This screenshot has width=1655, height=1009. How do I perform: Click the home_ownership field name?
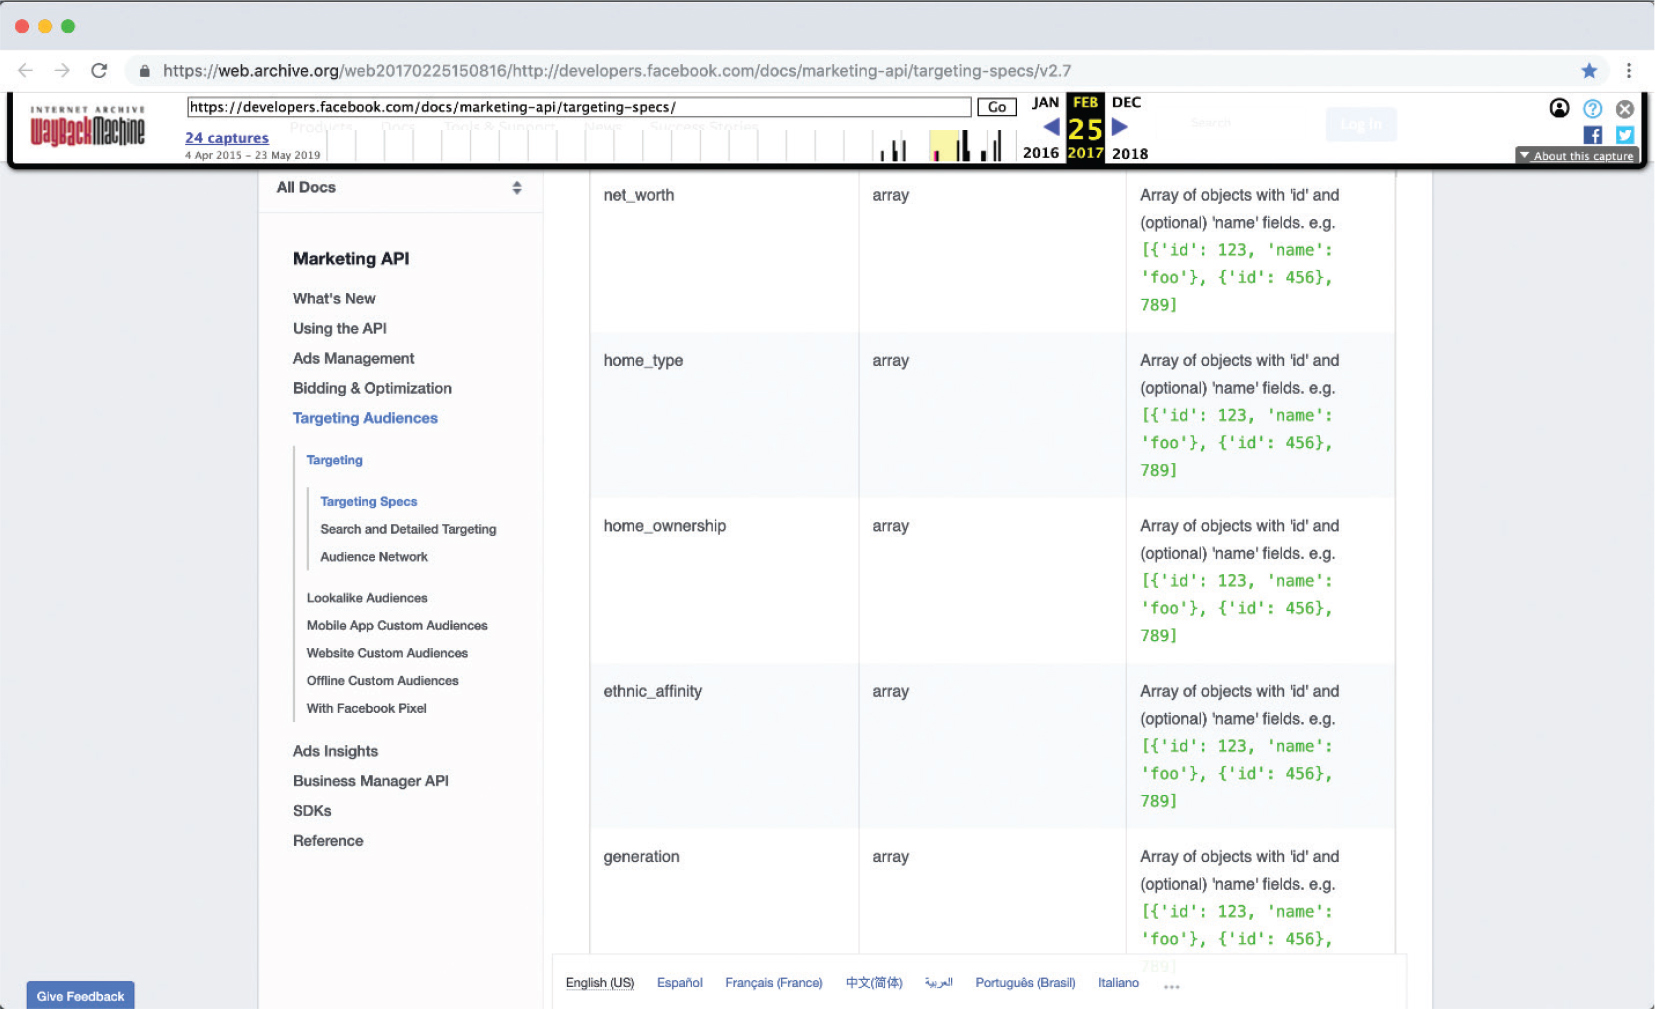[665, 526]
